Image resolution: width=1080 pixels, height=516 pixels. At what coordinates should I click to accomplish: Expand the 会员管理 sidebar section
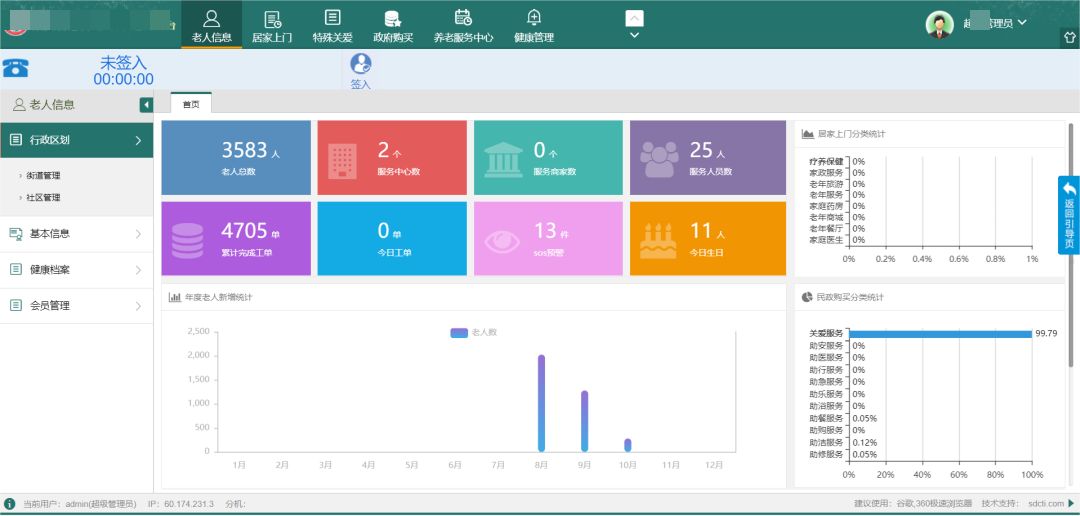coord(76,306)
